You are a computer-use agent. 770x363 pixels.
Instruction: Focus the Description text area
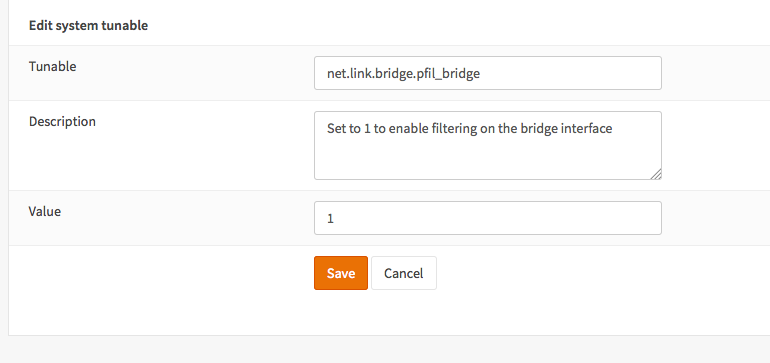tap(488, 145)
